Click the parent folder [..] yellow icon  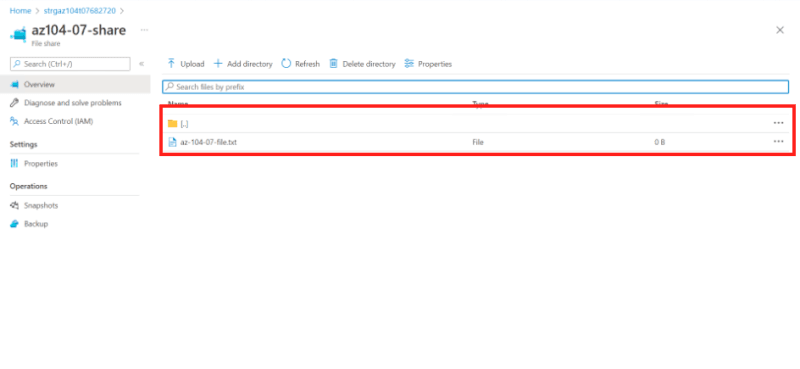[x=172, y=124]
